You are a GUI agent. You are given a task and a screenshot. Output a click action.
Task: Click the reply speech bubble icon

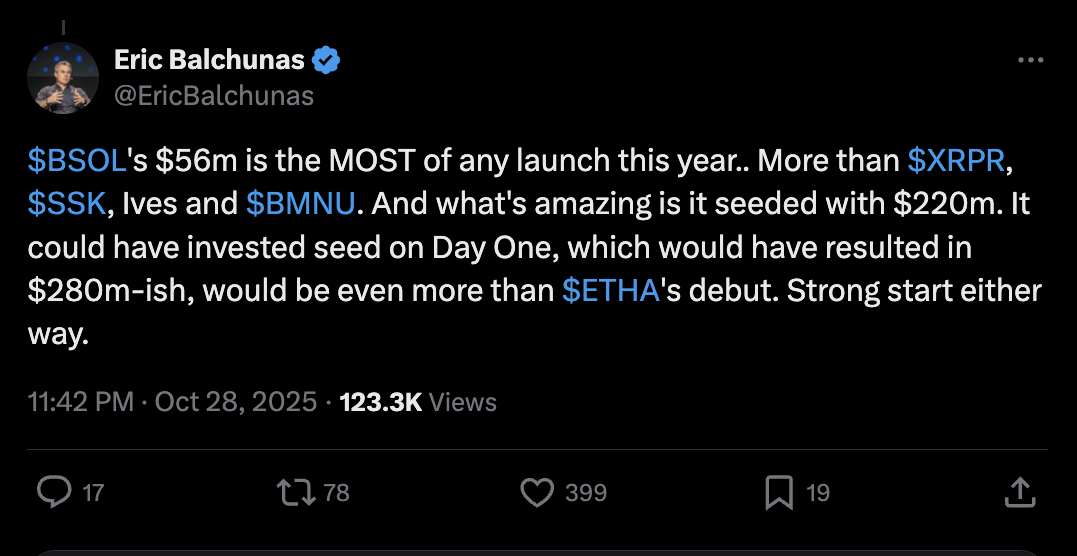click(x=54, y=492)
